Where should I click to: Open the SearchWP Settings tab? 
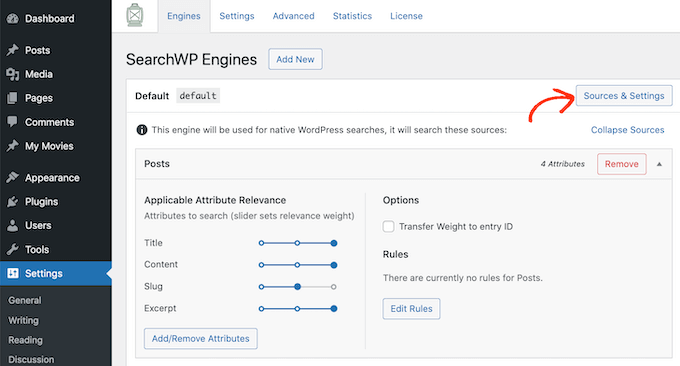[x=237, y=16]
